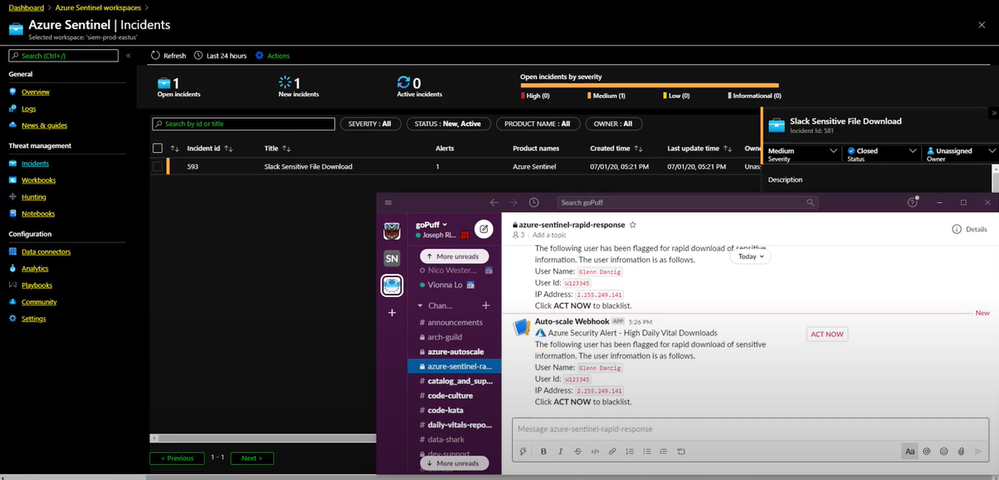Screen dimensions: 999x480
Task: Click the Next page button
Action: [x=252, y=458]
